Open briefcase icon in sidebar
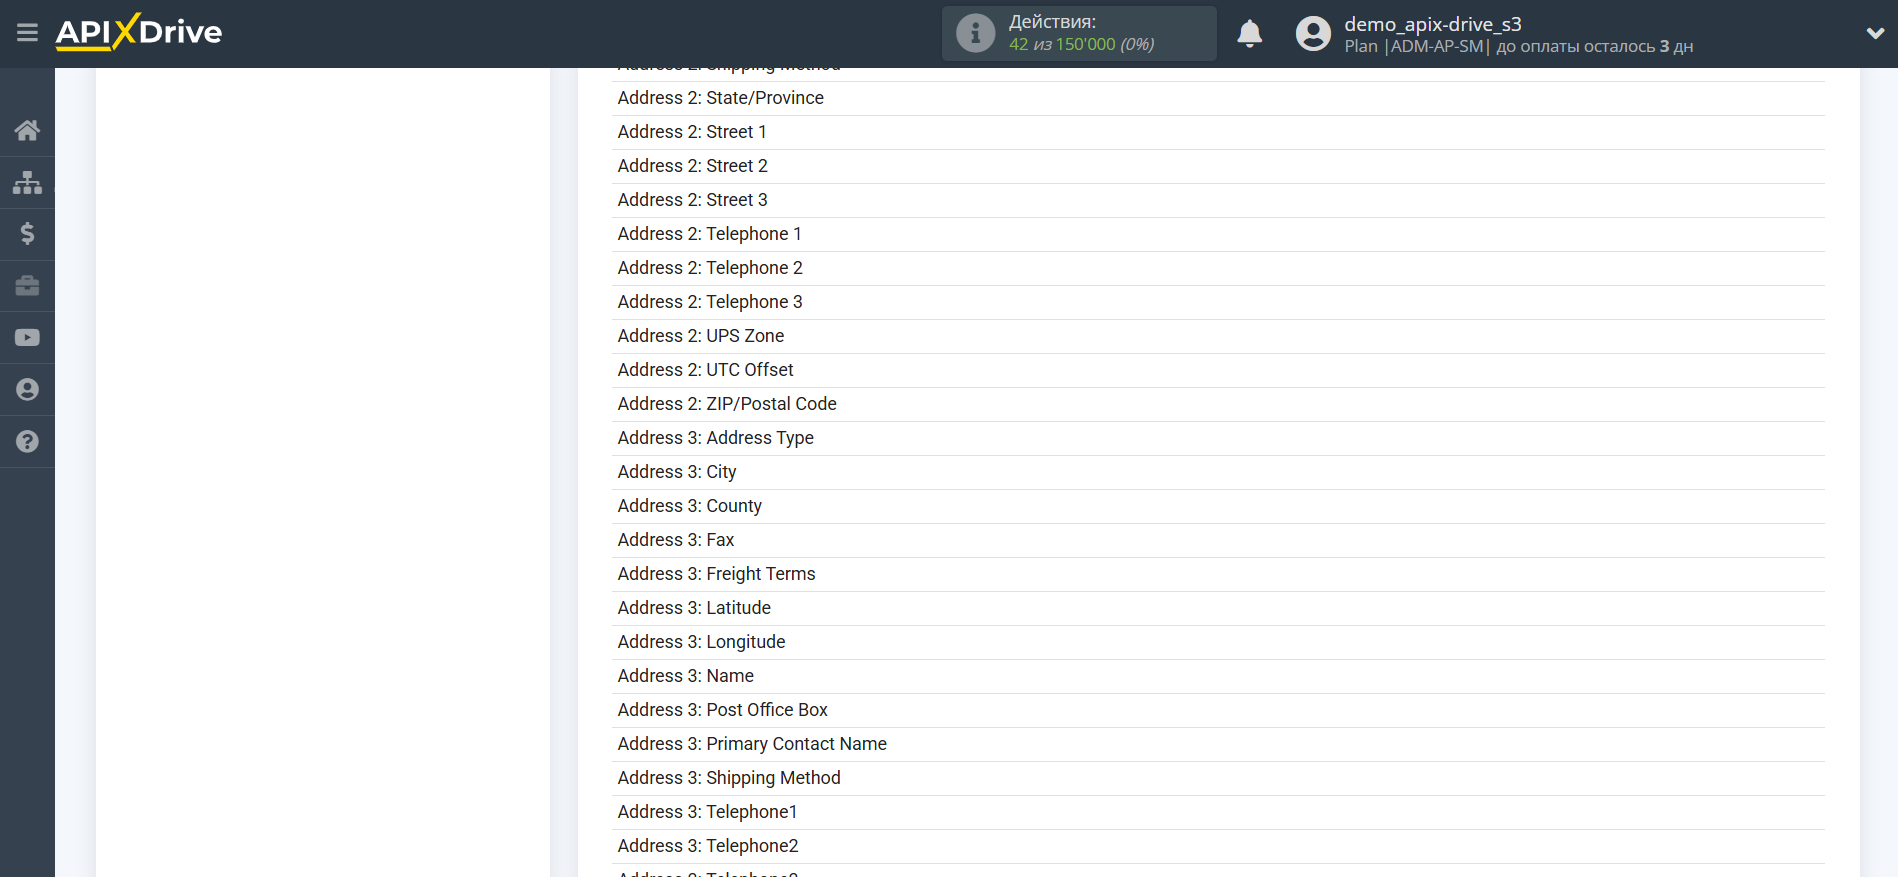 (x=27, y=286)
